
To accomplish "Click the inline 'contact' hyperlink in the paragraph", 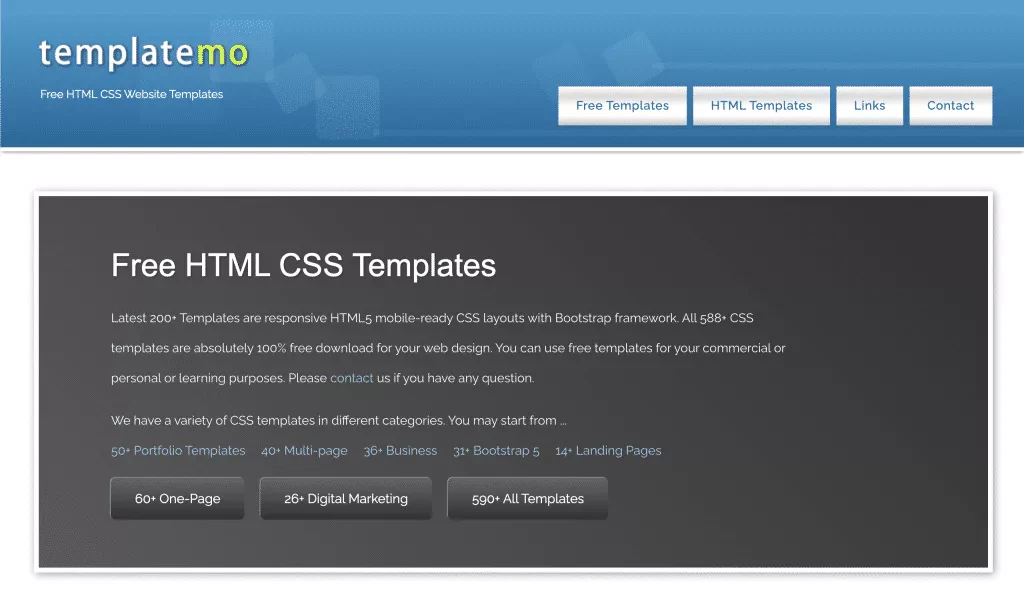I will [351, 378].
